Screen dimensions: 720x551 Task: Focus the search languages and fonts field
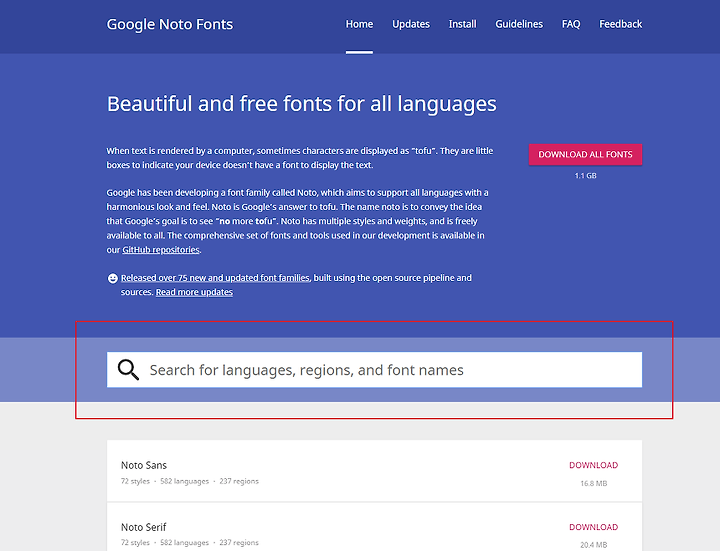374,370
